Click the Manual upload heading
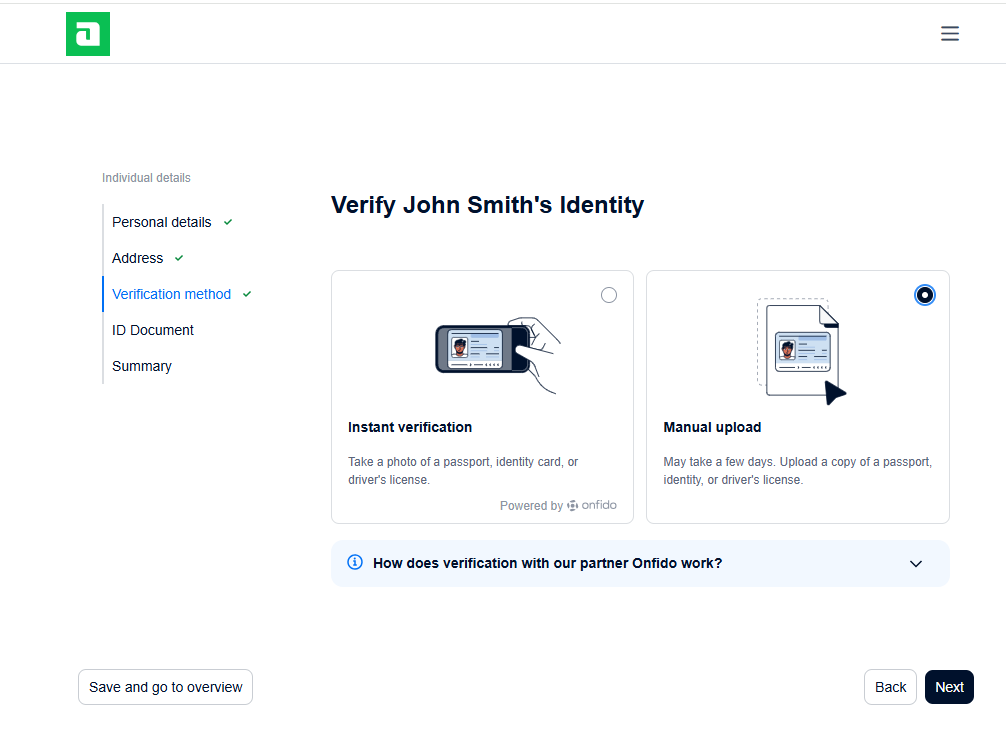The height and width of the screenshot is (747, 1006). (712, 427)
